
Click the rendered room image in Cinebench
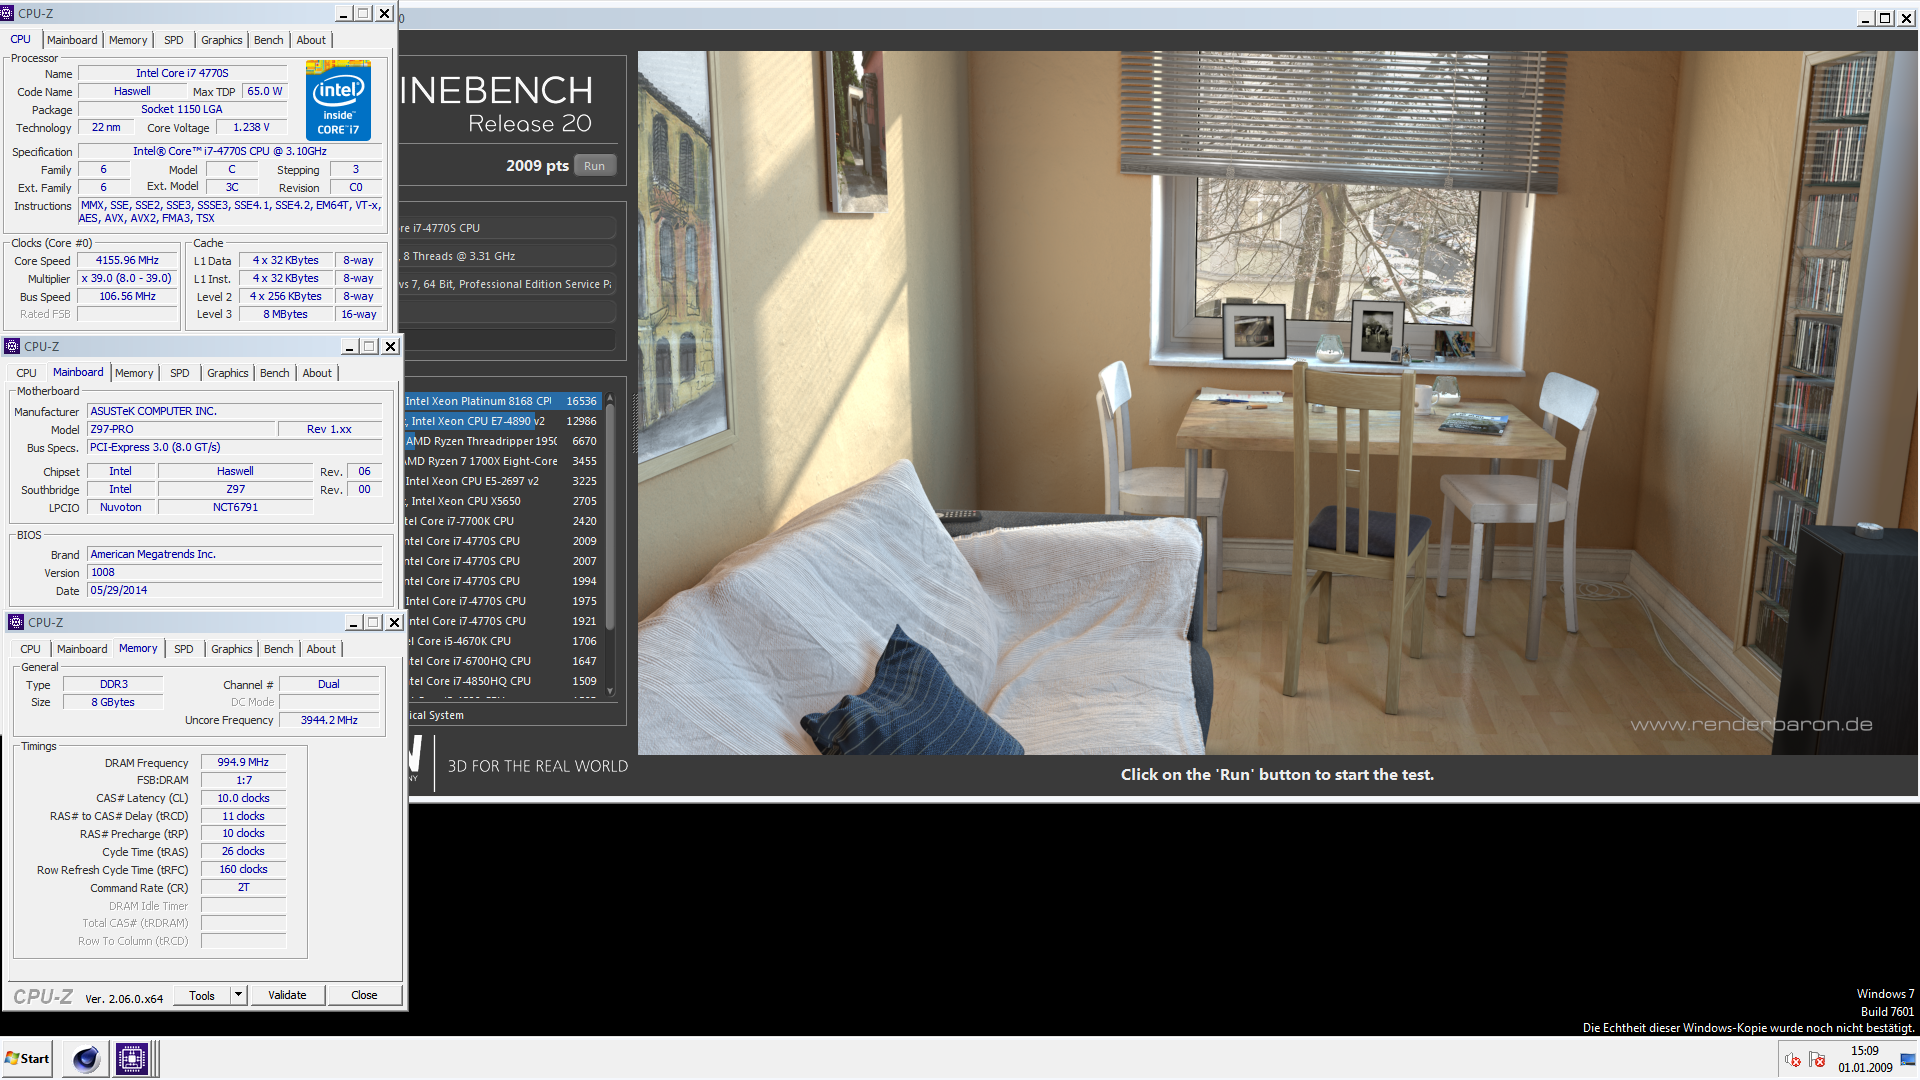click(1277, 403)
